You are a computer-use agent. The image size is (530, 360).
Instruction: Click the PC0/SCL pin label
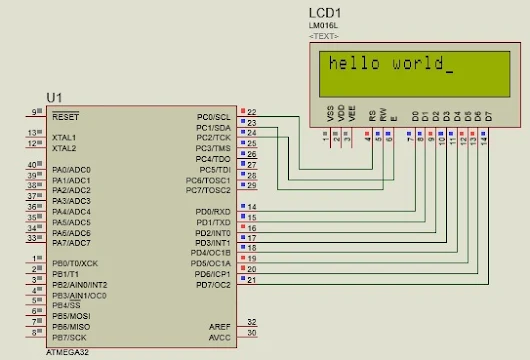(x=214, y=117)
